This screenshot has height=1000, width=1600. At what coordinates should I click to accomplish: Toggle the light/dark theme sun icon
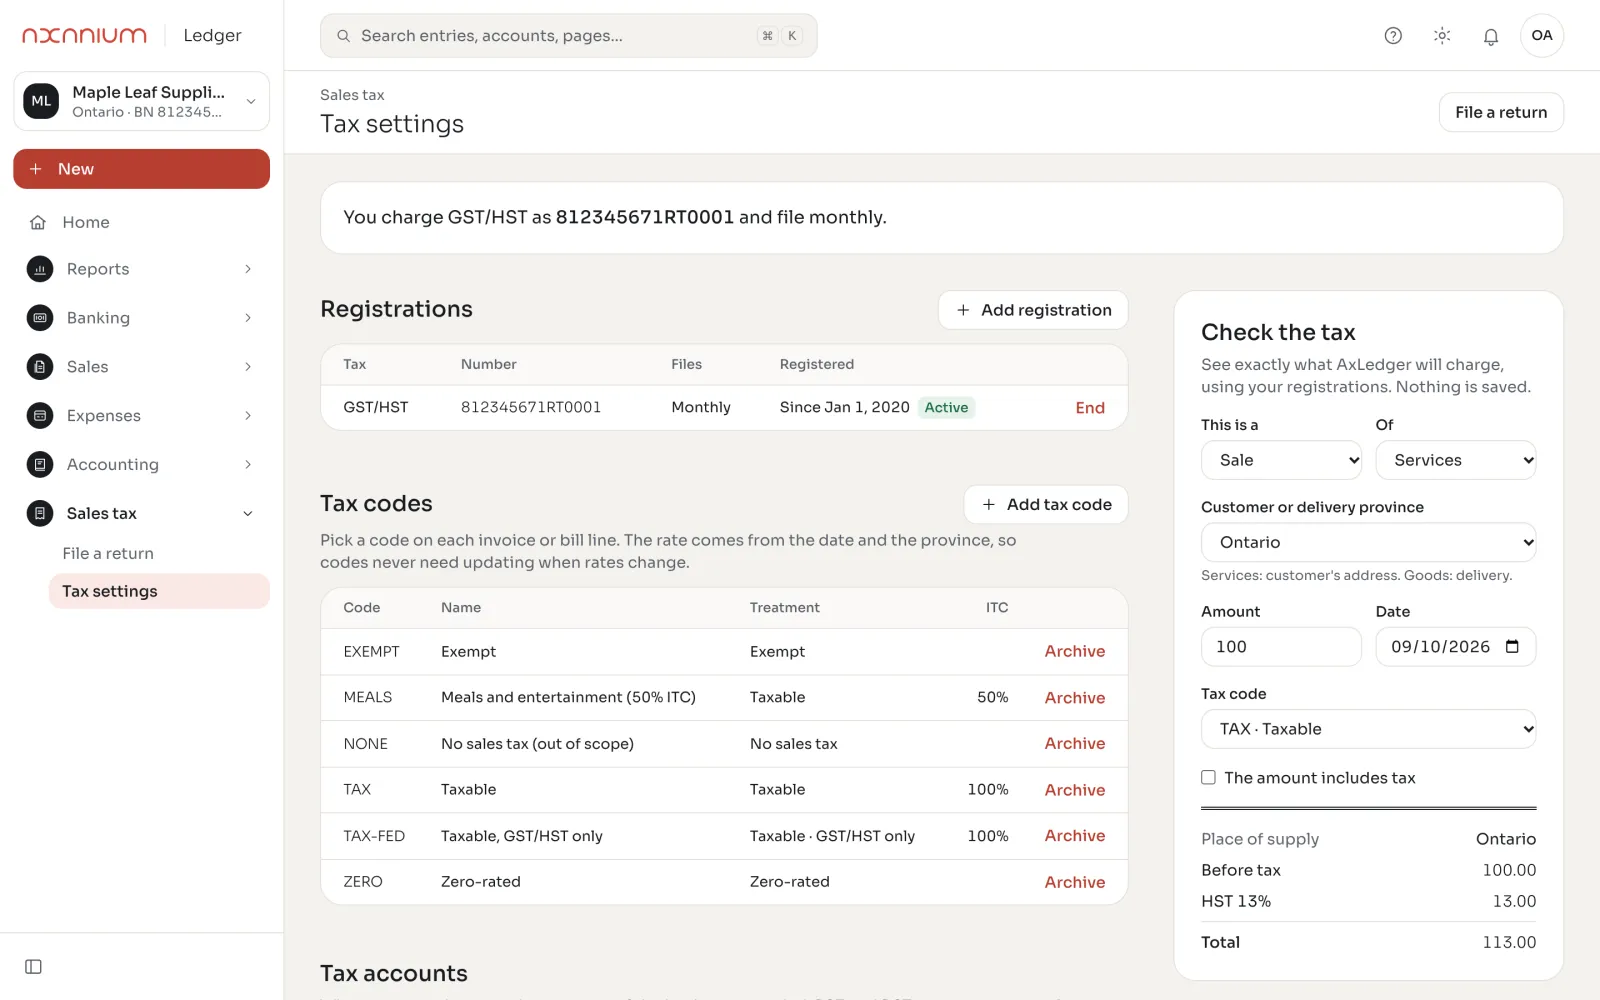(x=1442, y=36)
